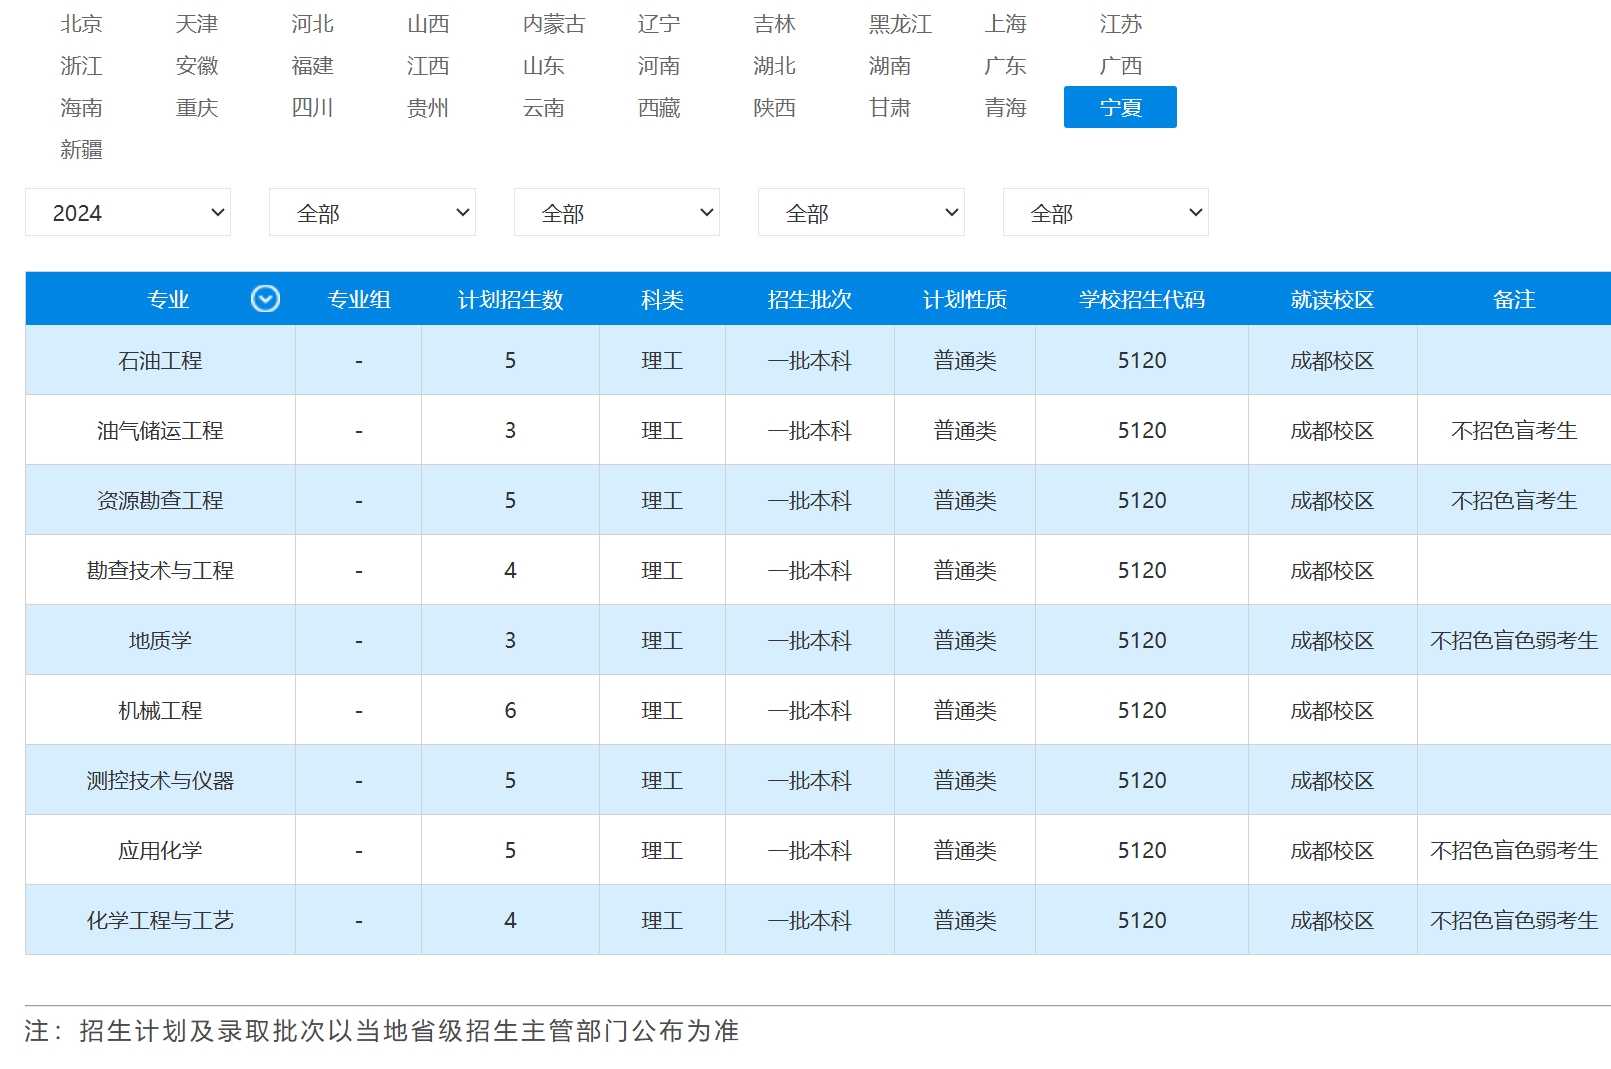Click the highlighted 宁夏 button
This screenshot has width=1611, height=1069.
point(1120,107)
